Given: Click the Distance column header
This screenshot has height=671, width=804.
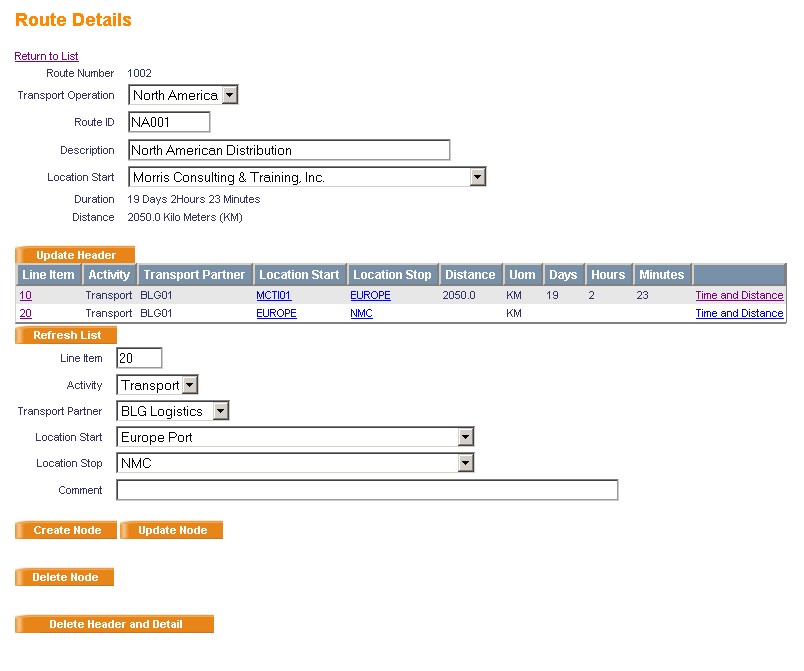Looking at the screenshot, I should pyautogui.click(x=470, y=275).
